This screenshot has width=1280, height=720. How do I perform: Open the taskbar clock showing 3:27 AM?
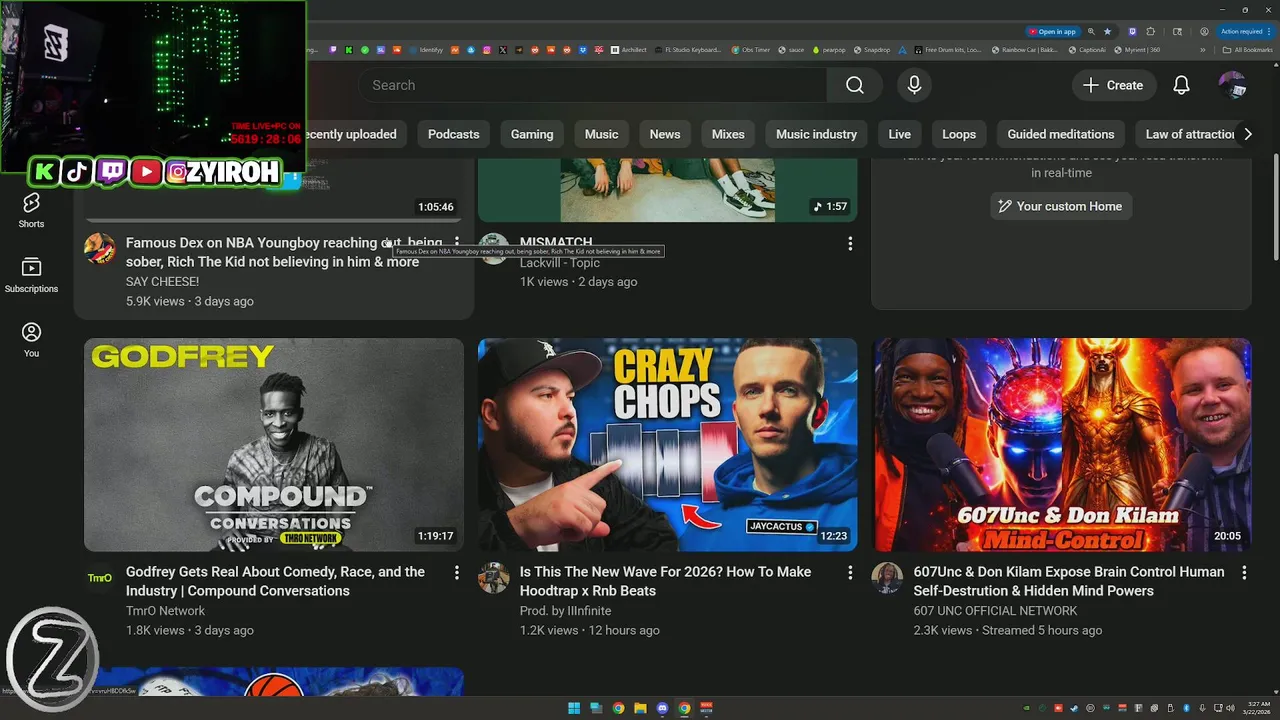coord(1254,708)
